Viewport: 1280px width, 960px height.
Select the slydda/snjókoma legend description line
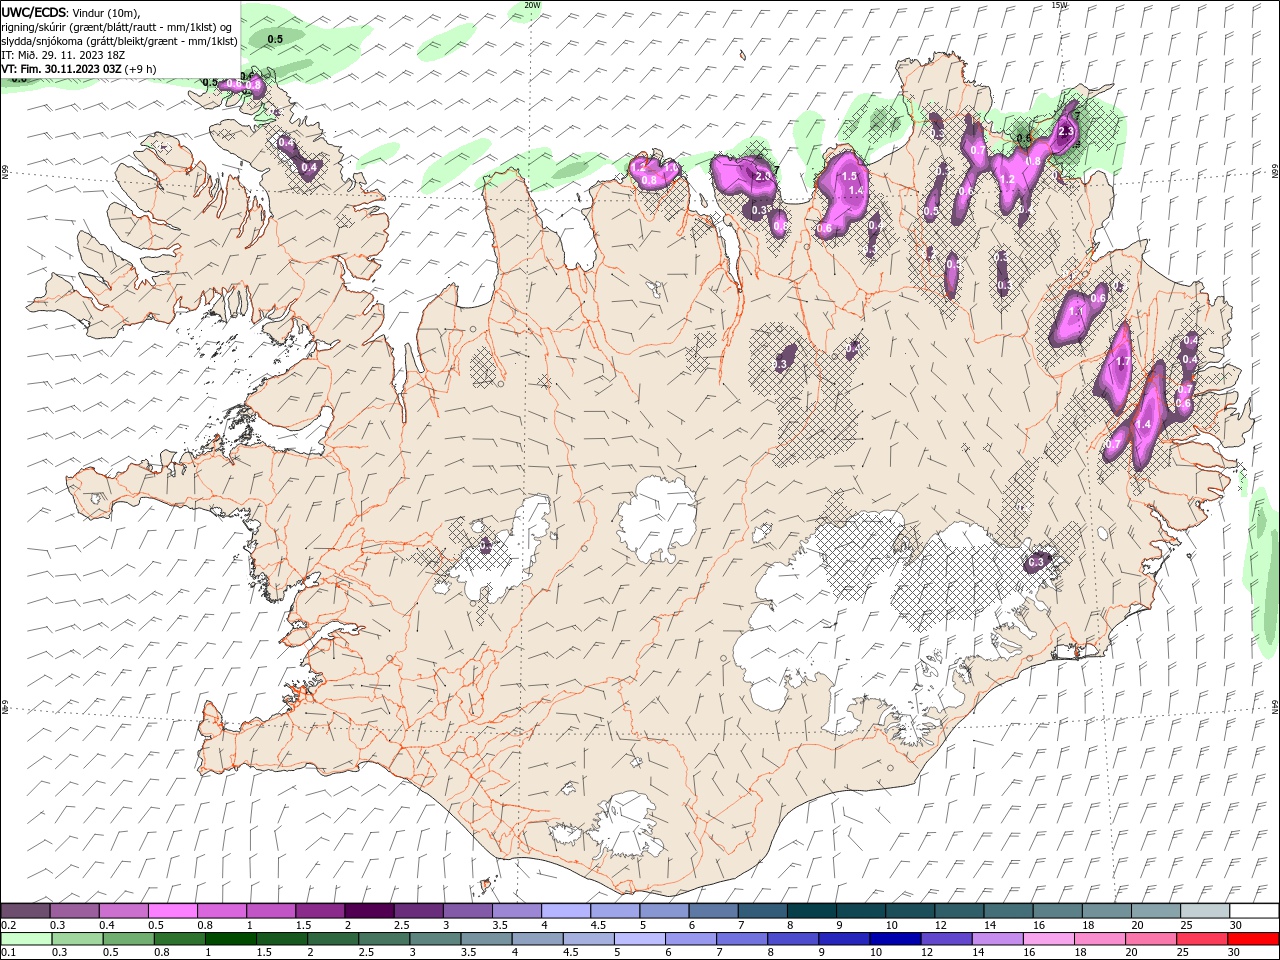point(119,41)
